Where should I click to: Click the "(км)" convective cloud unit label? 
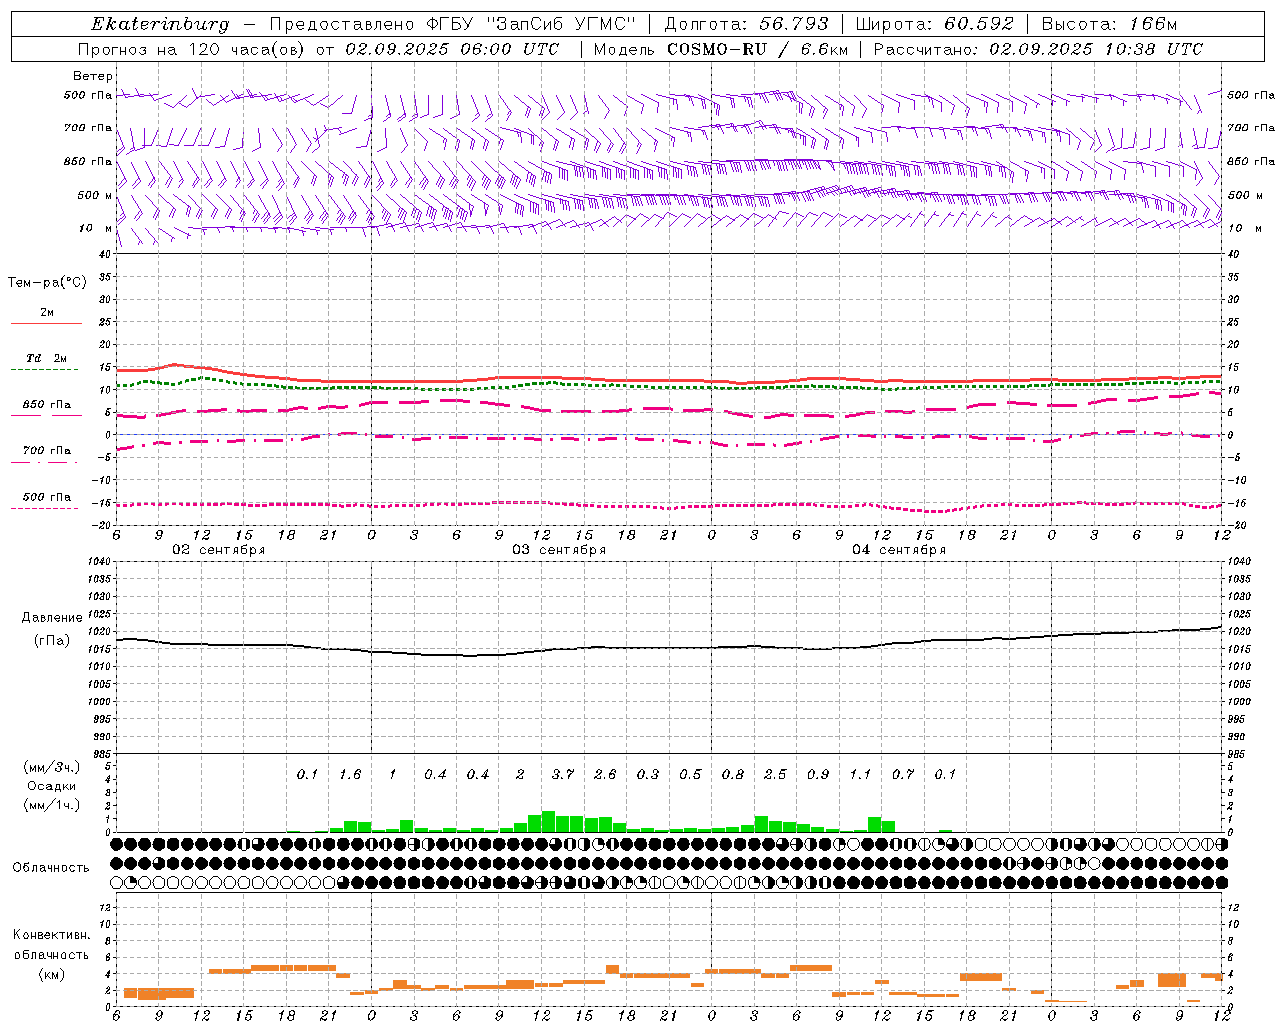51,974
